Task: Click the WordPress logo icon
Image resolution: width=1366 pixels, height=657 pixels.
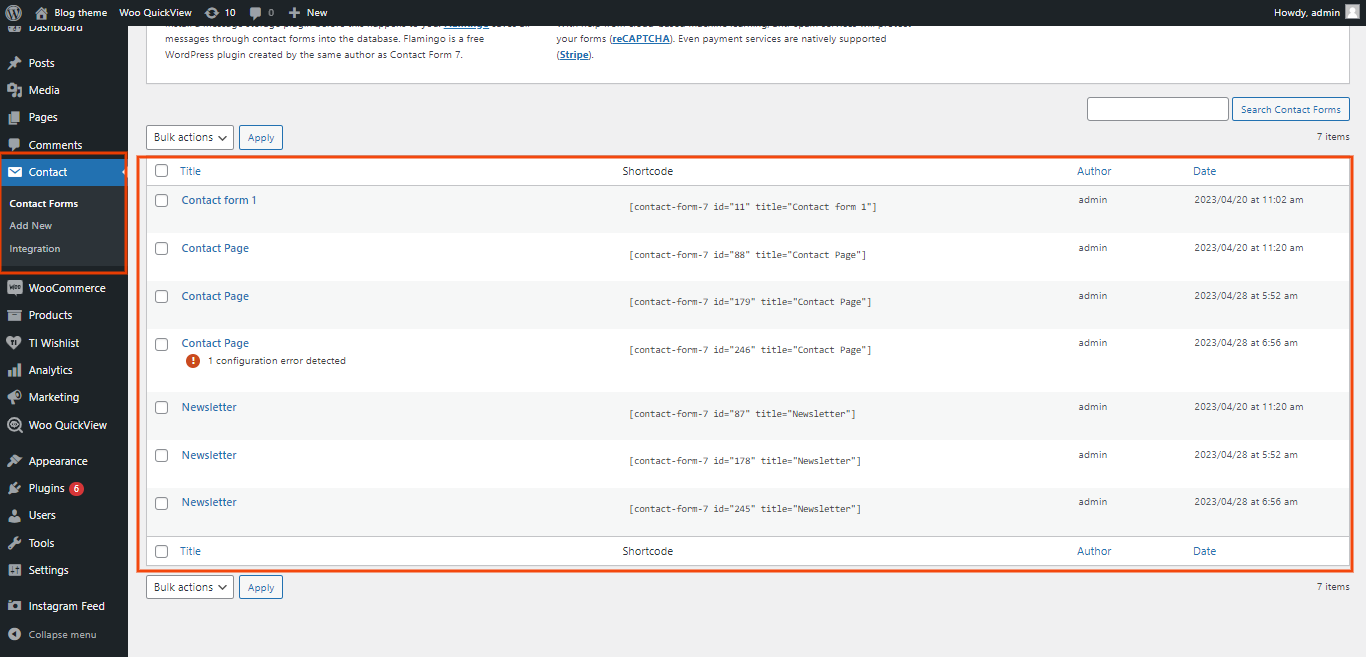Action: point(13,12)
